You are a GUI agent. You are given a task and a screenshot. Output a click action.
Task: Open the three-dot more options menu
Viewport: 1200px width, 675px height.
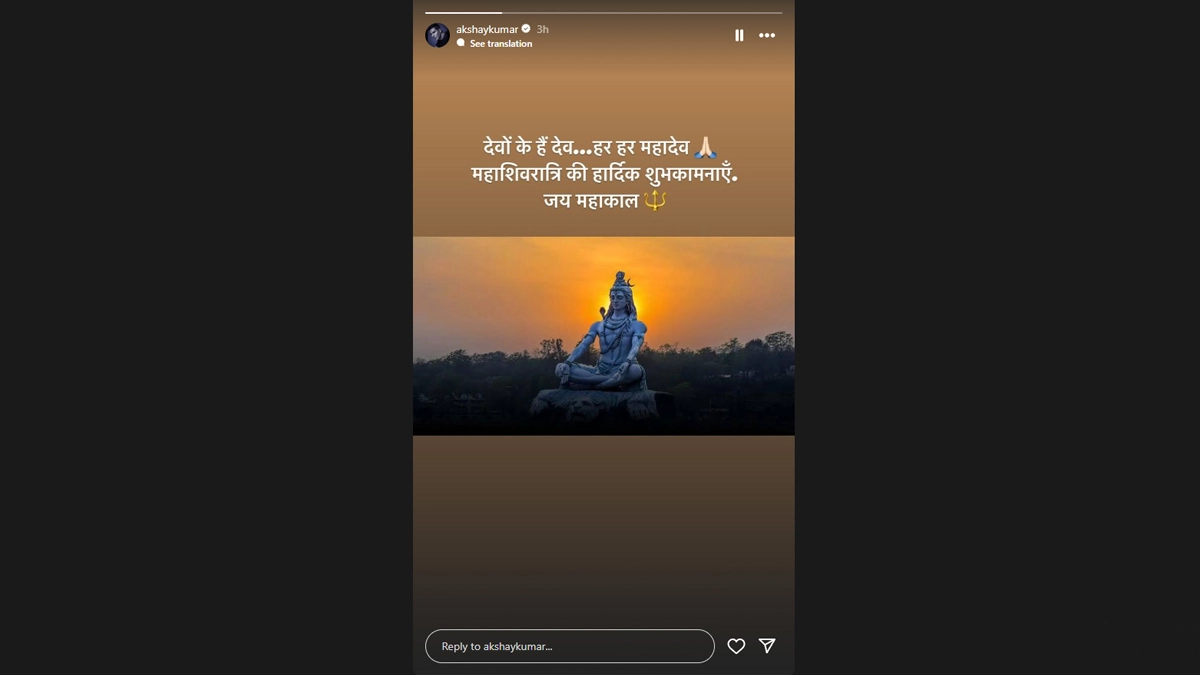tap(767, 35)
